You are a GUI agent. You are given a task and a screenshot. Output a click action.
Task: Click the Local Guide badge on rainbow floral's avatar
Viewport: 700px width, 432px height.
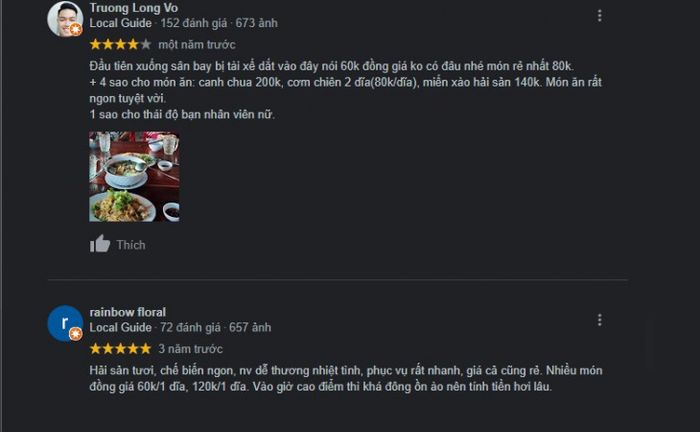coord(76,334)
